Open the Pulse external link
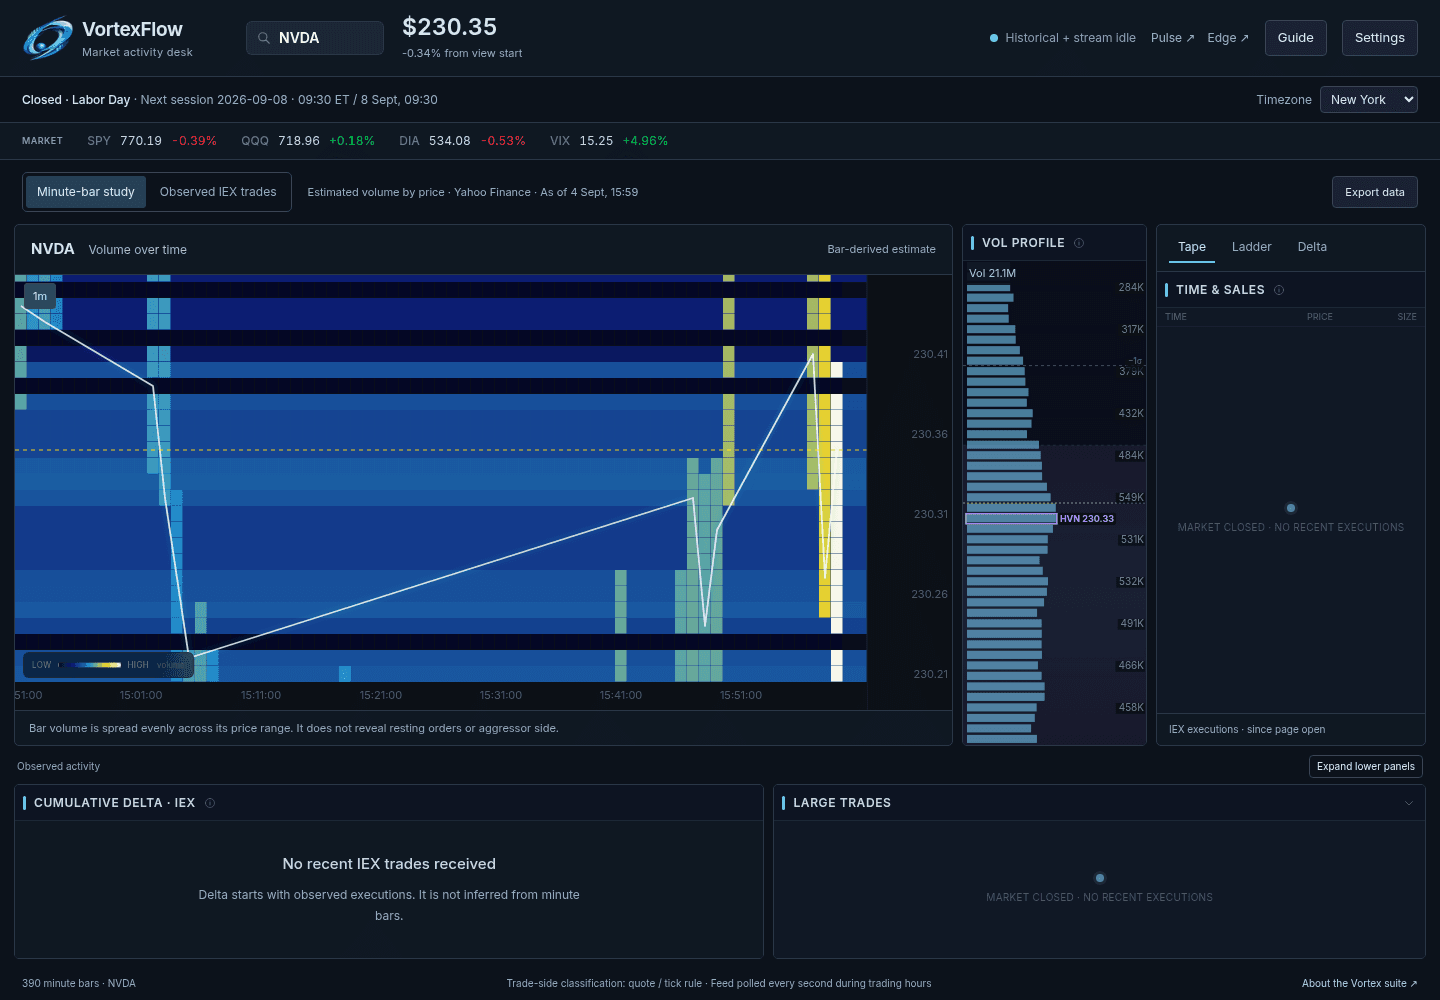Screen dimensions: 1440x1000 1172,38
